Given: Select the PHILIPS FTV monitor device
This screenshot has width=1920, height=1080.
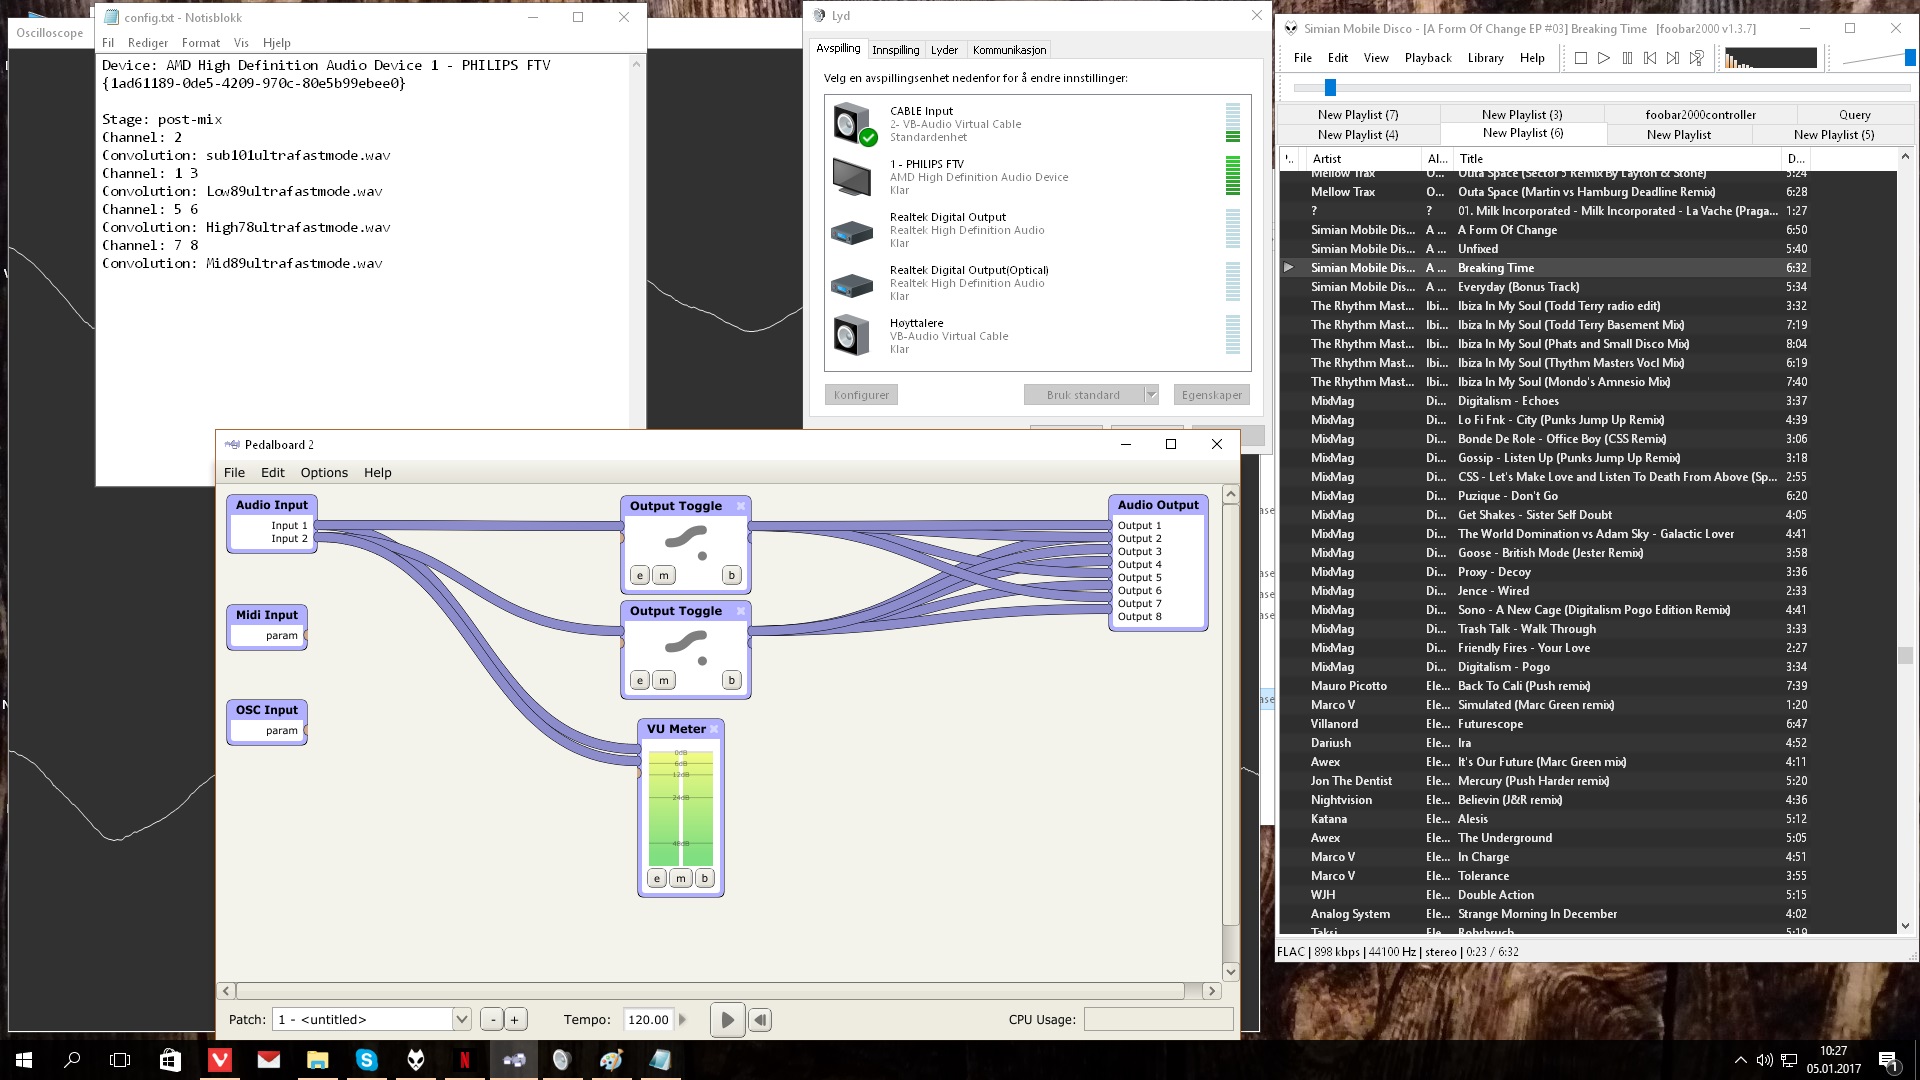Looking at the screenshot, I should click(x=1036, y=177).
